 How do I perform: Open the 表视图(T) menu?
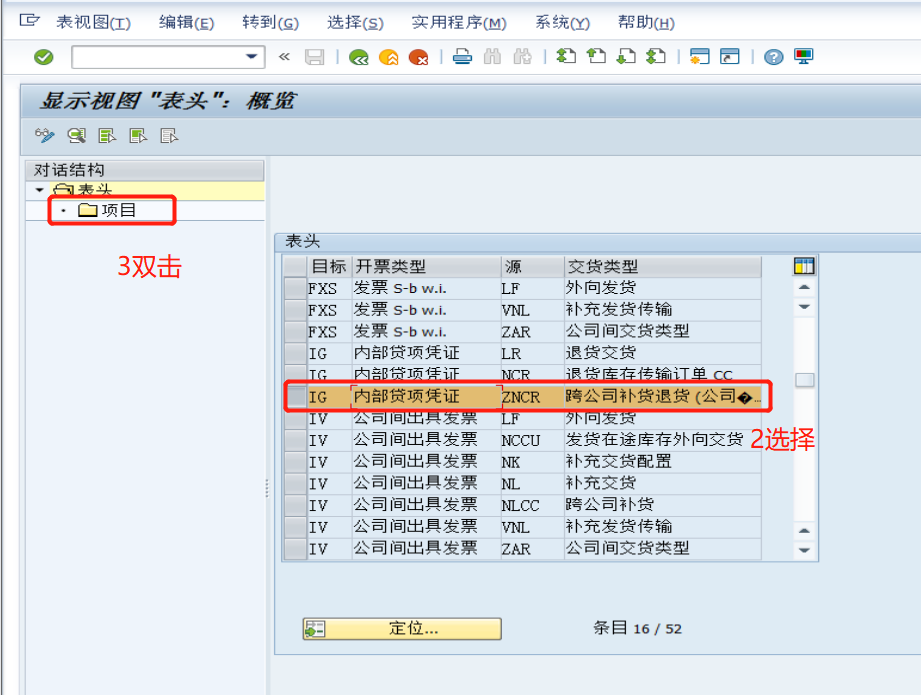93,23
